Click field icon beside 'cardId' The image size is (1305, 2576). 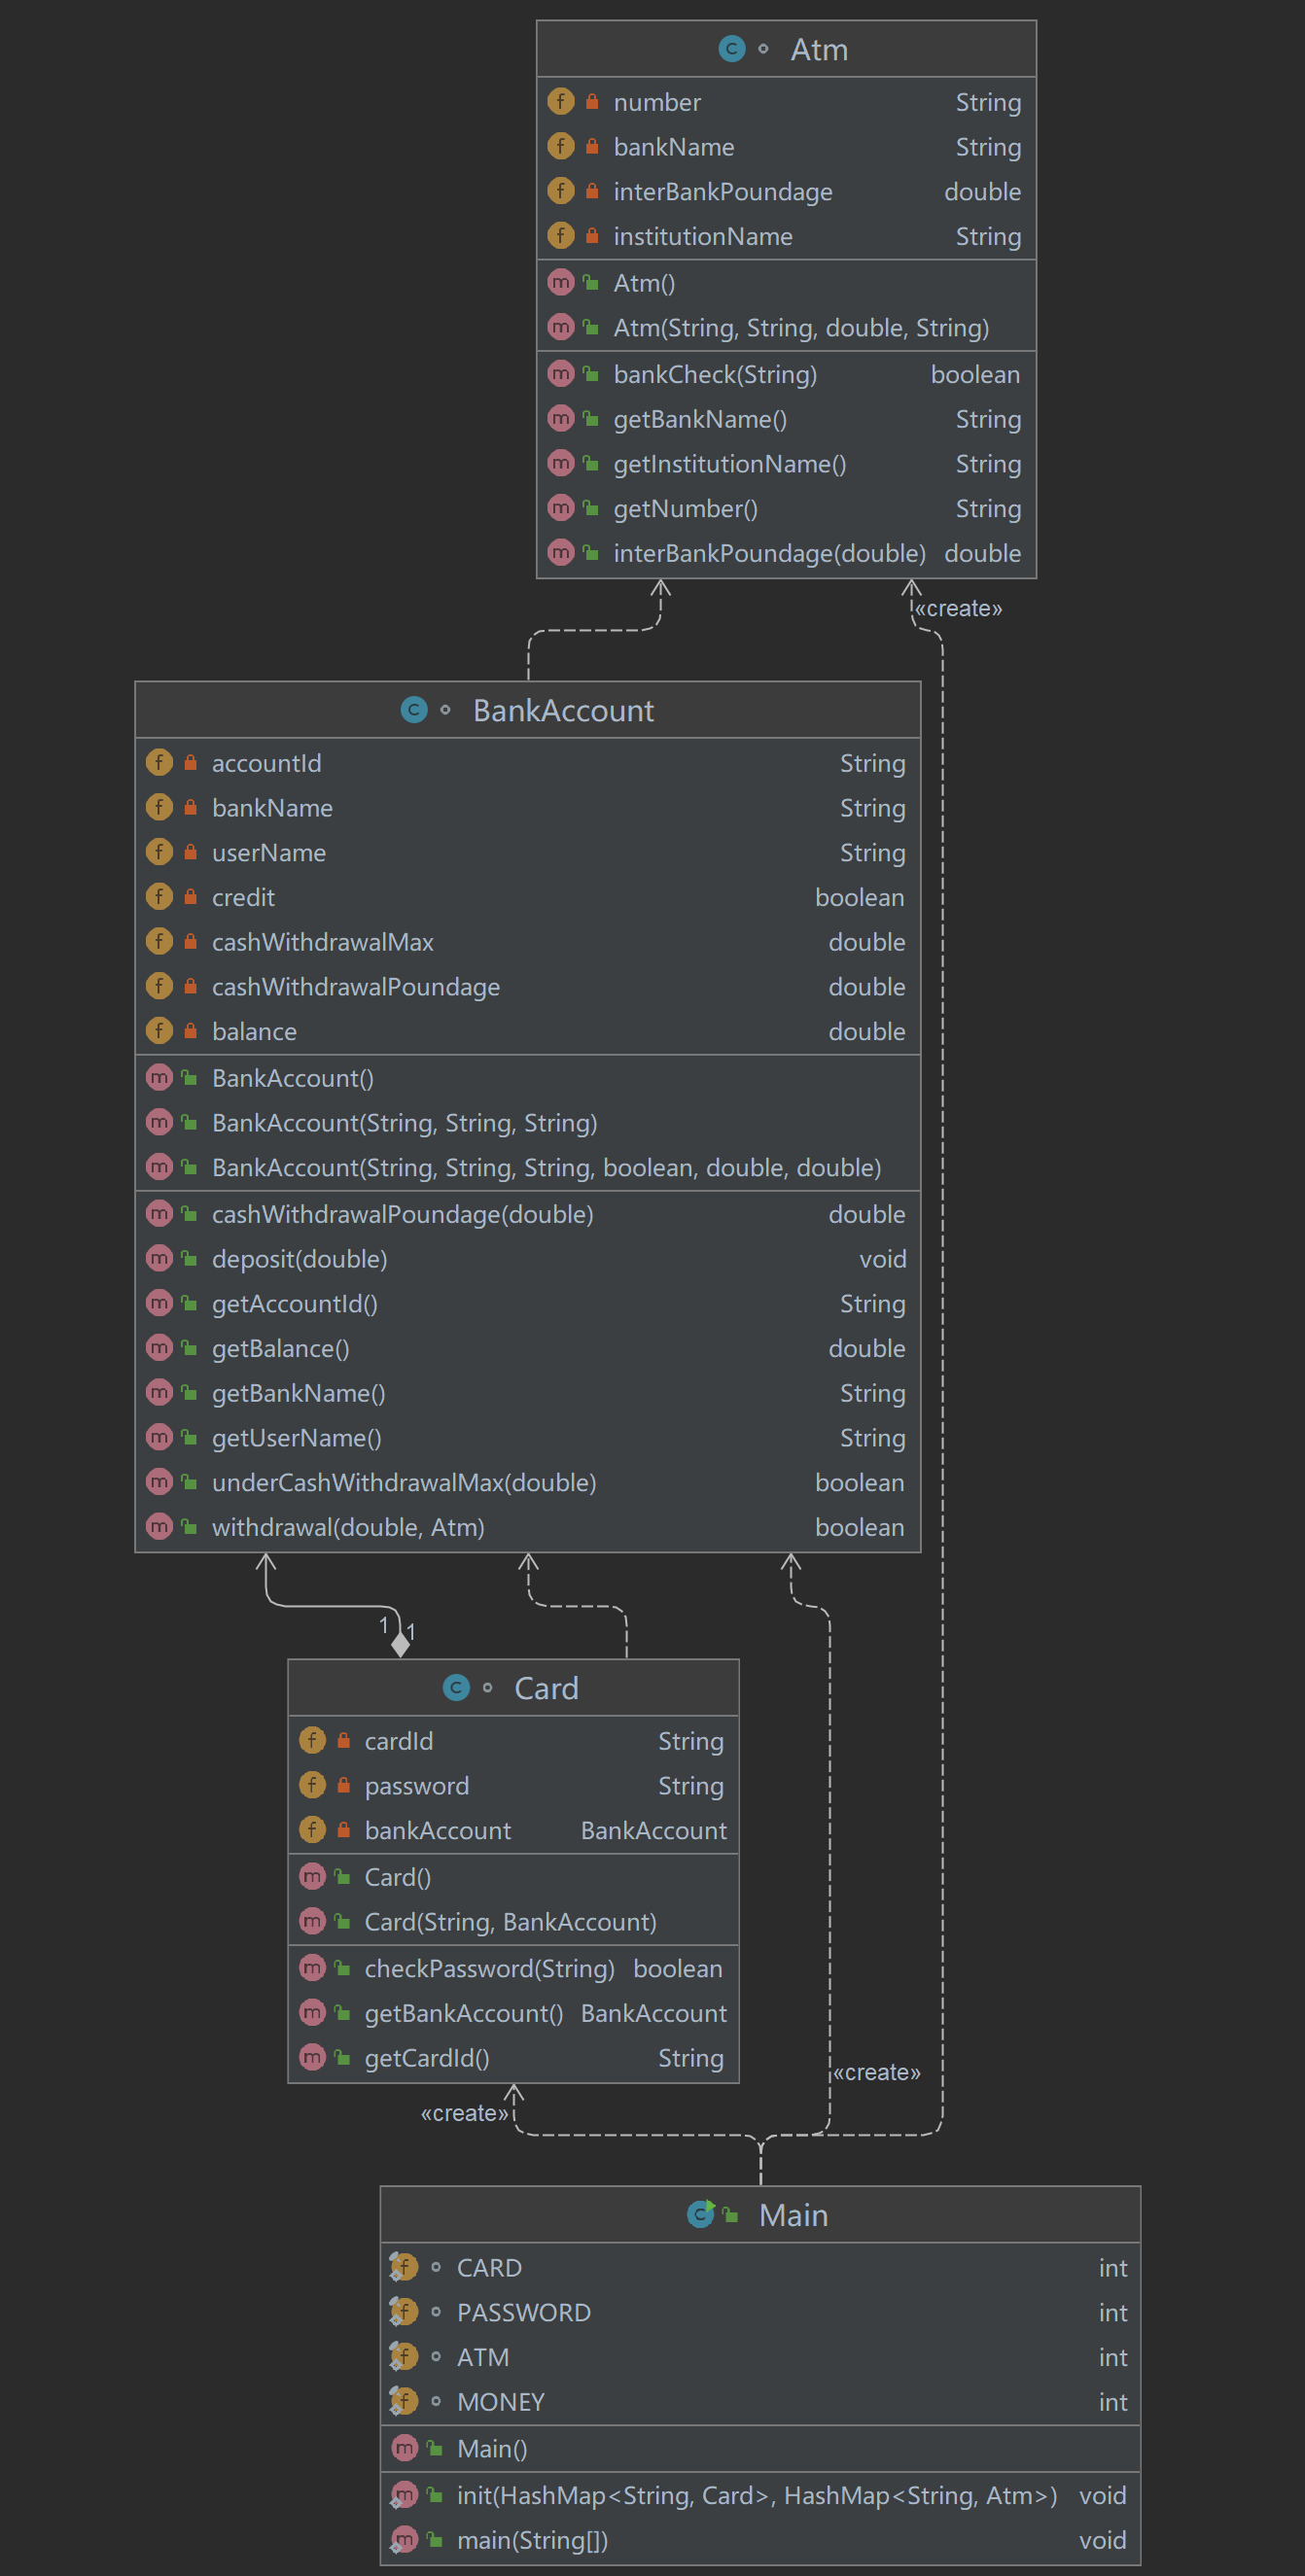(312, 1741)
